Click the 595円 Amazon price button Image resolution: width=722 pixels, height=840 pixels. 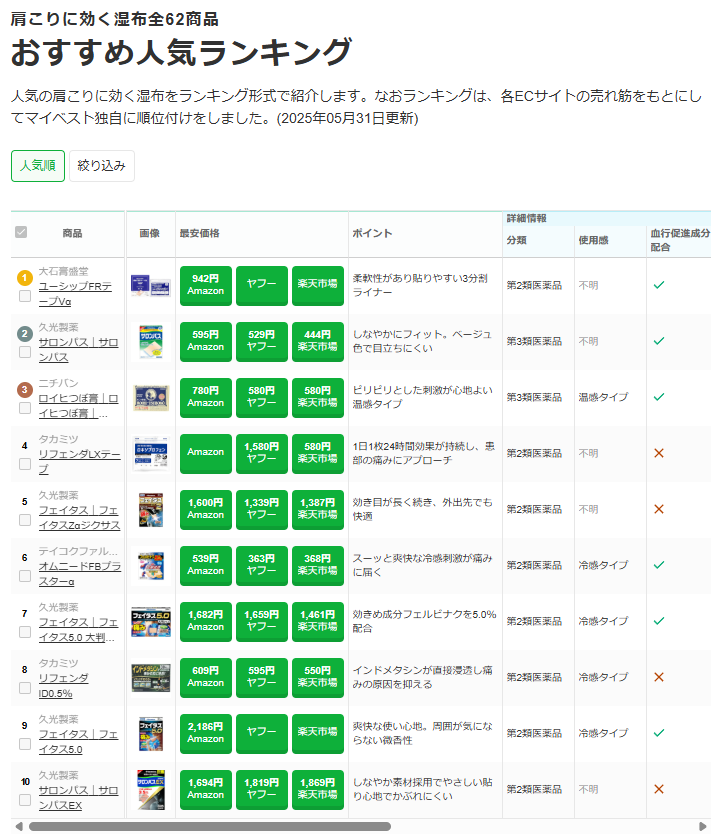pyautogui.click(x=206, y=342)
